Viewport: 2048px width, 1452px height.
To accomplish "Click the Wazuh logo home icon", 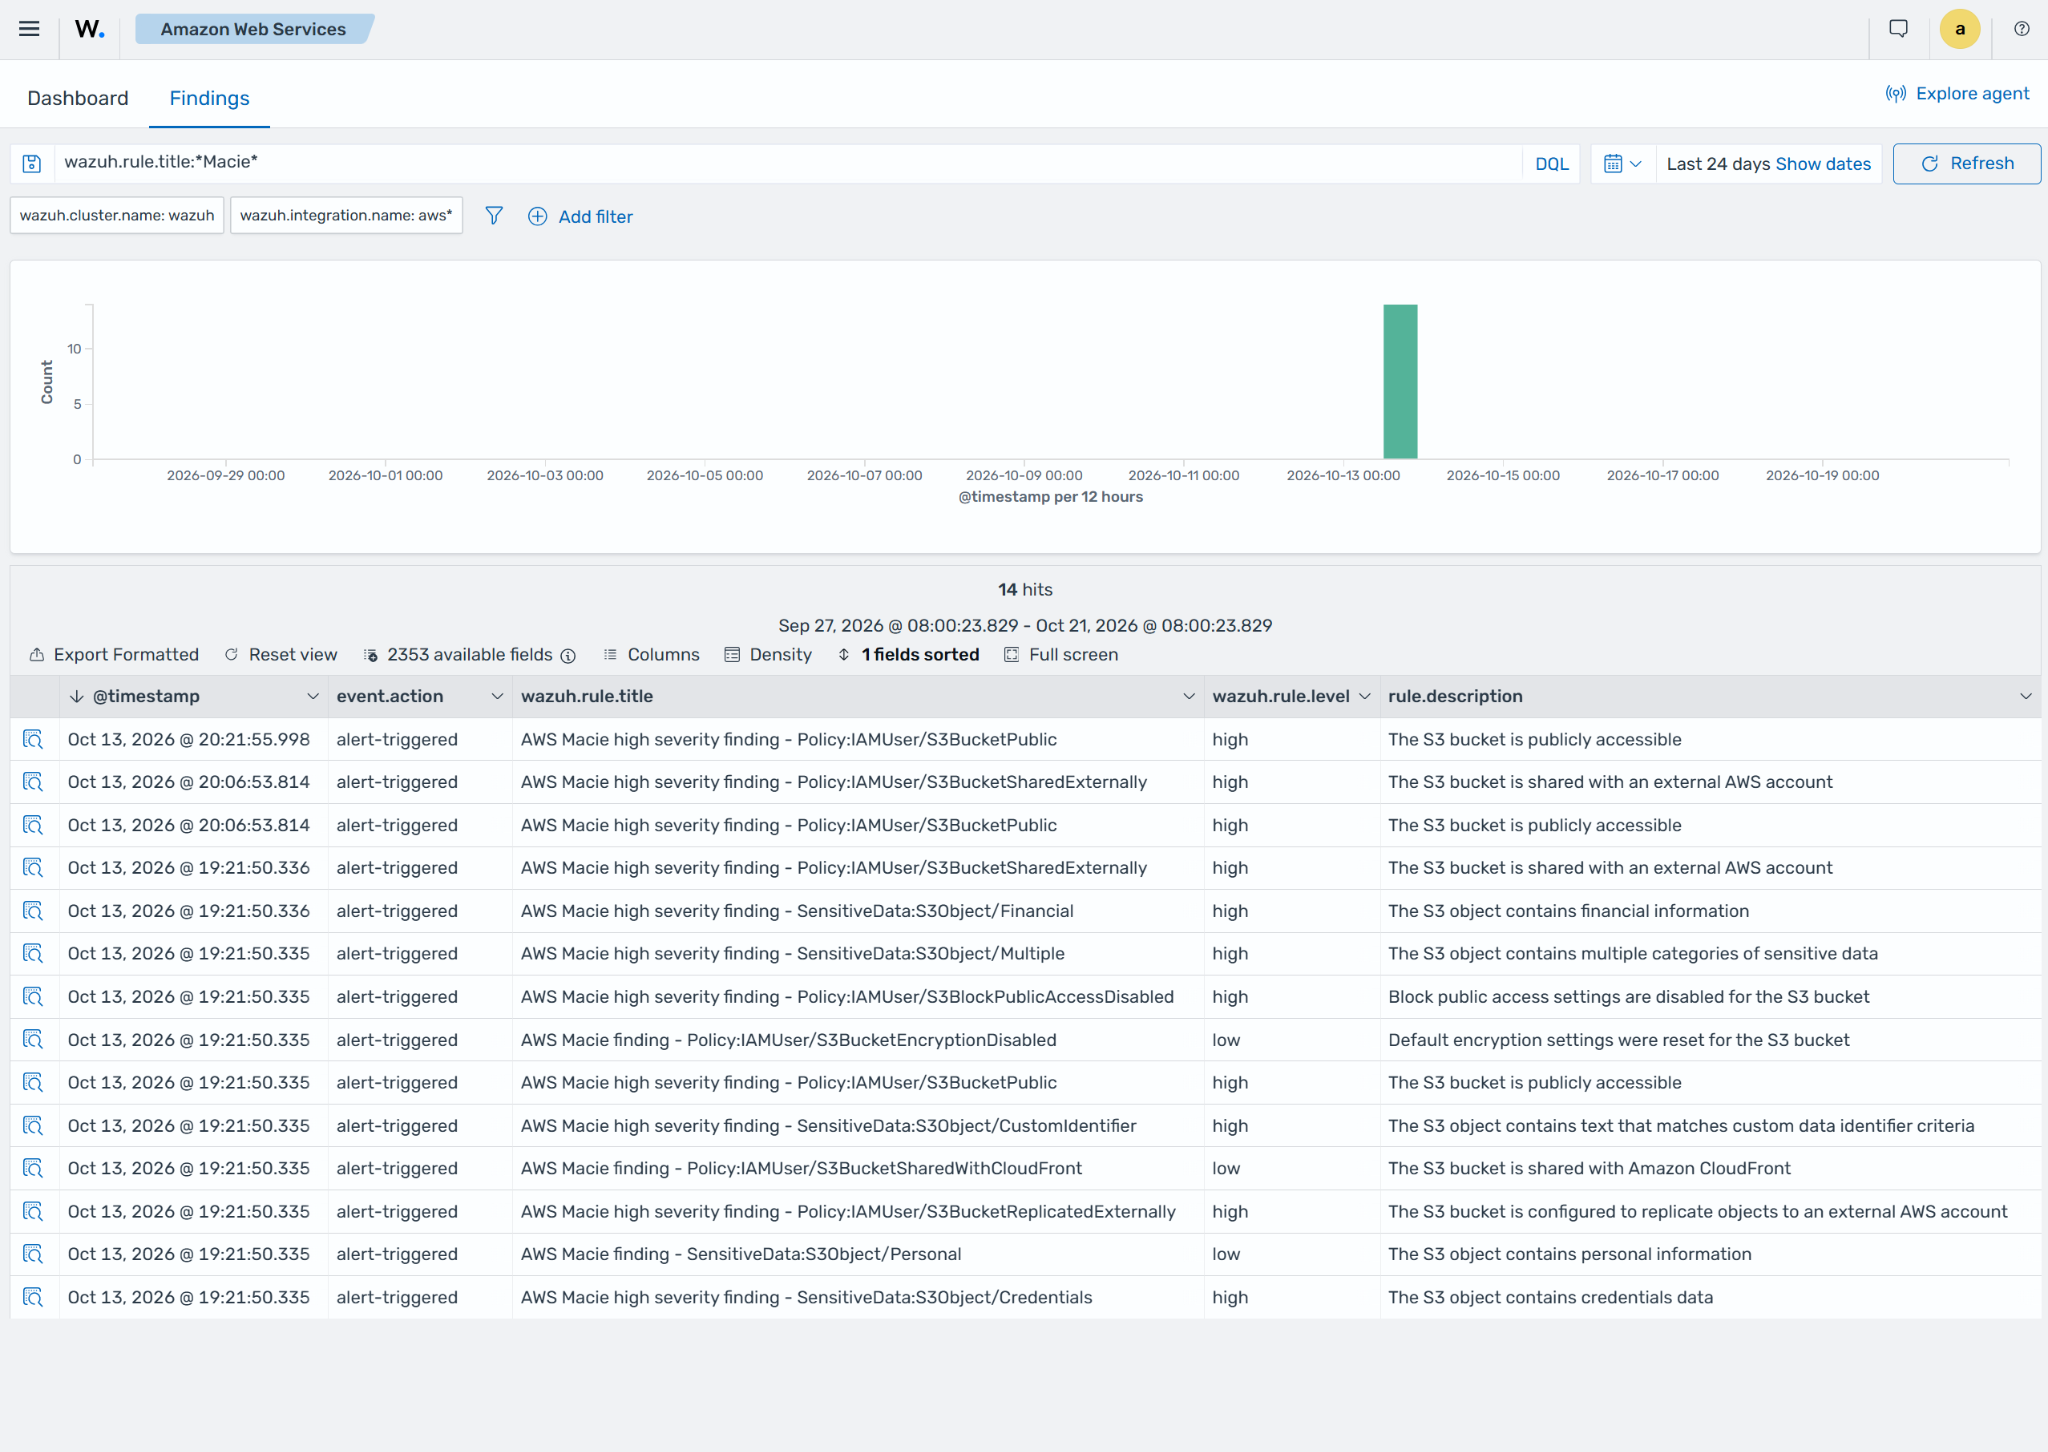I will (89, 29).
